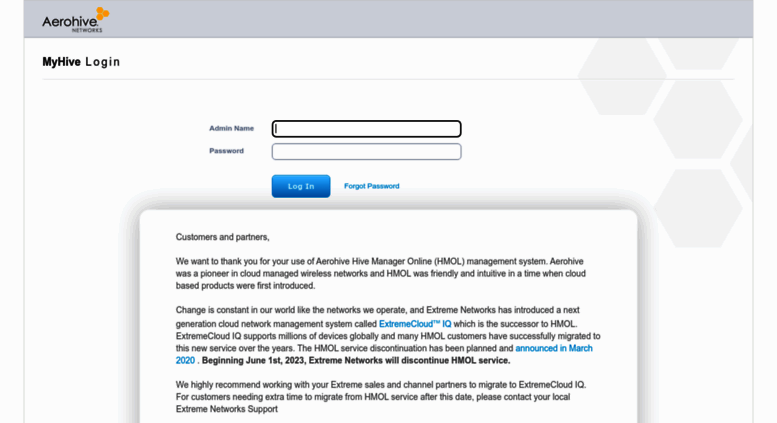Click the 'Admin Name' label

(231, 128)
